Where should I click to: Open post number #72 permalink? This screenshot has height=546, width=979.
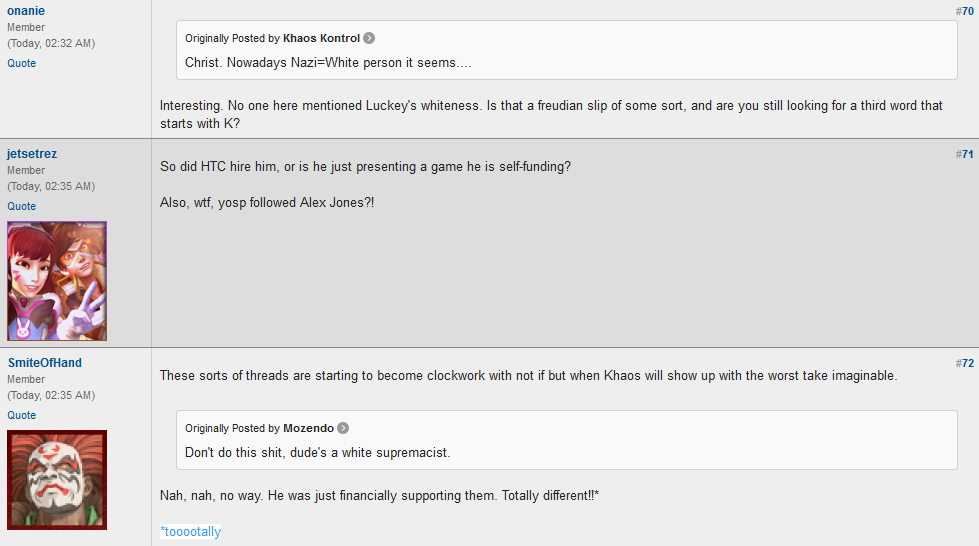coord(964,363)
